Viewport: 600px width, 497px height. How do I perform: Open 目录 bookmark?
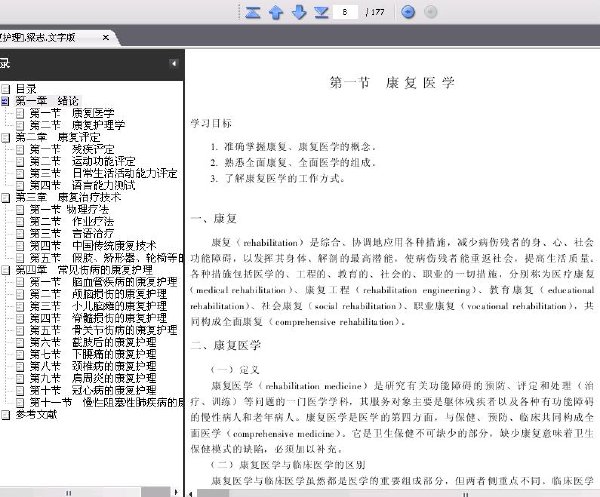pos(26,89)
